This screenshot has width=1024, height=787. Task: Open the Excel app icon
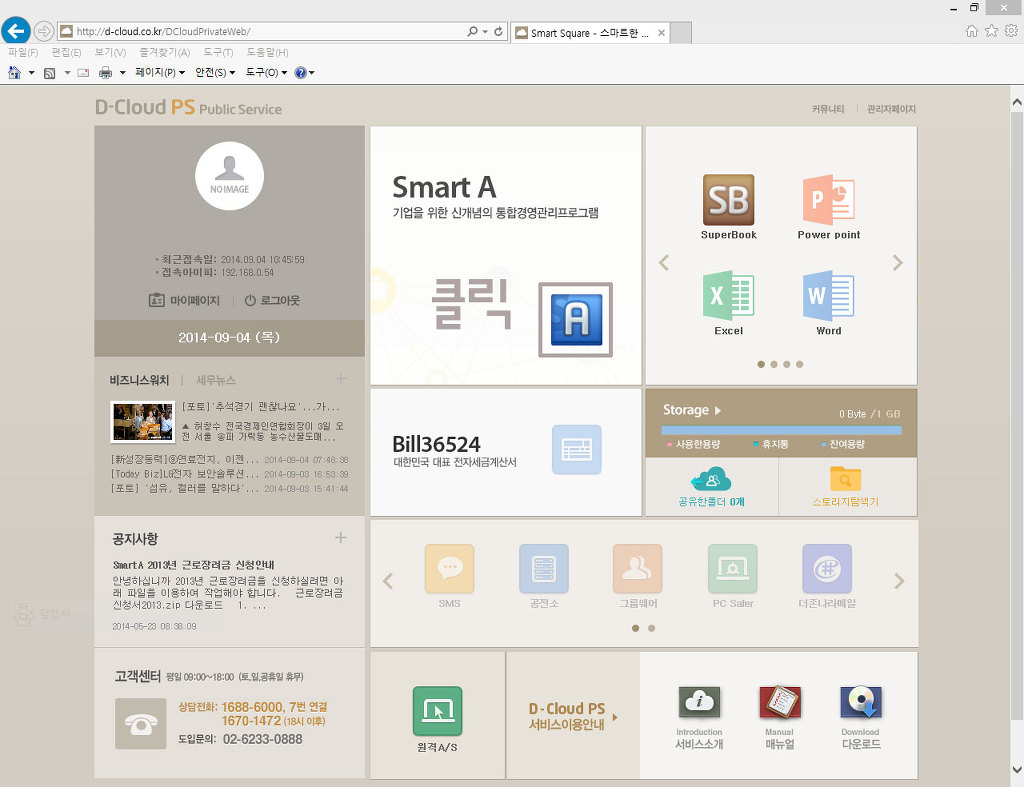728,296
